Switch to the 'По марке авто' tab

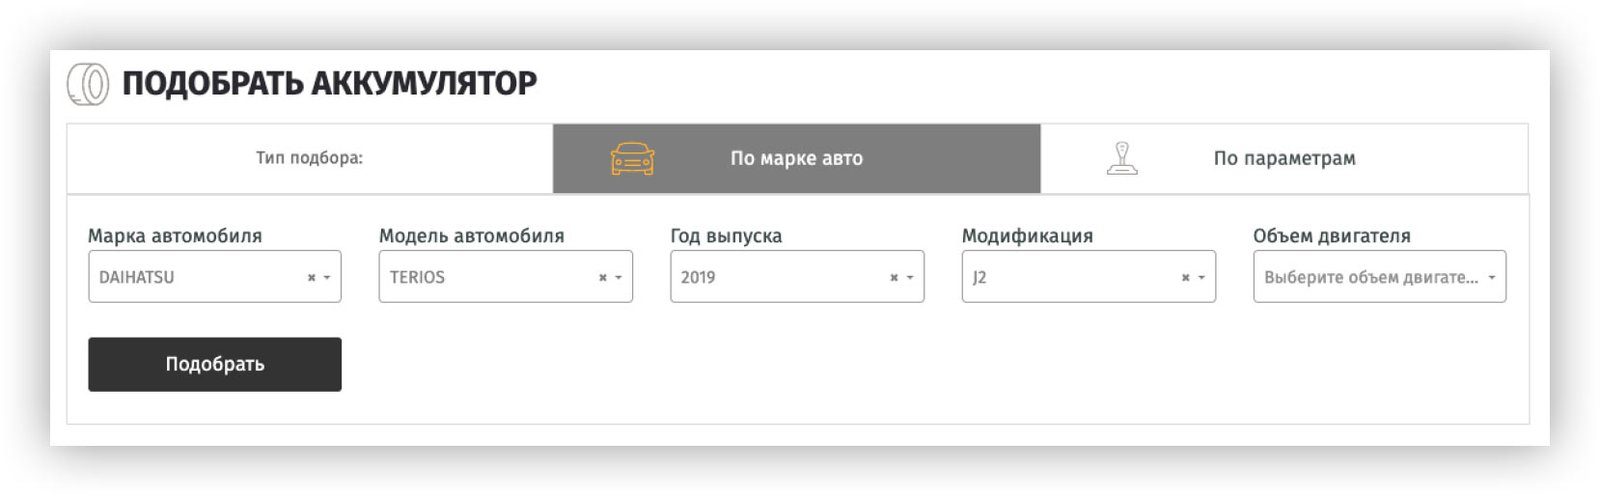coord(796,159)
